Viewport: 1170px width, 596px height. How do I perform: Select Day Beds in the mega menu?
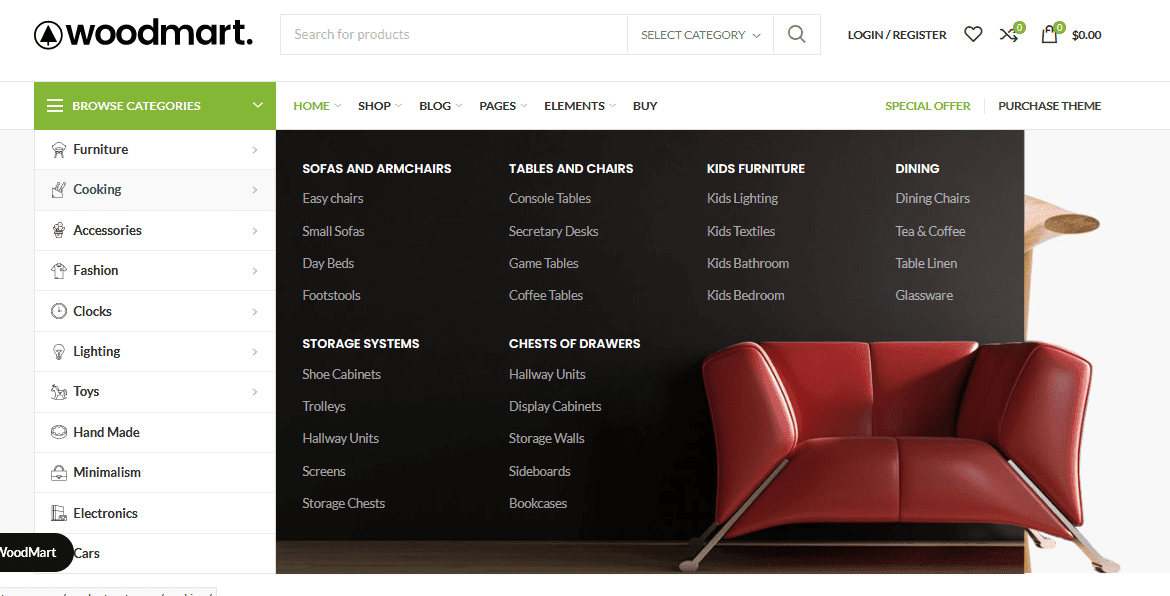328,263
